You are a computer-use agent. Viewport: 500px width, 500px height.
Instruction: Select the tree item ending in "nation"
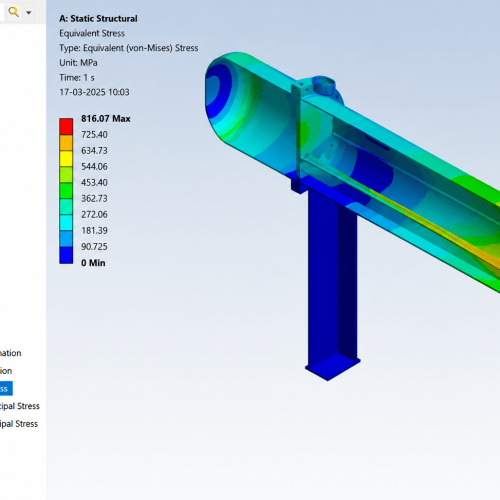(11, 353)
